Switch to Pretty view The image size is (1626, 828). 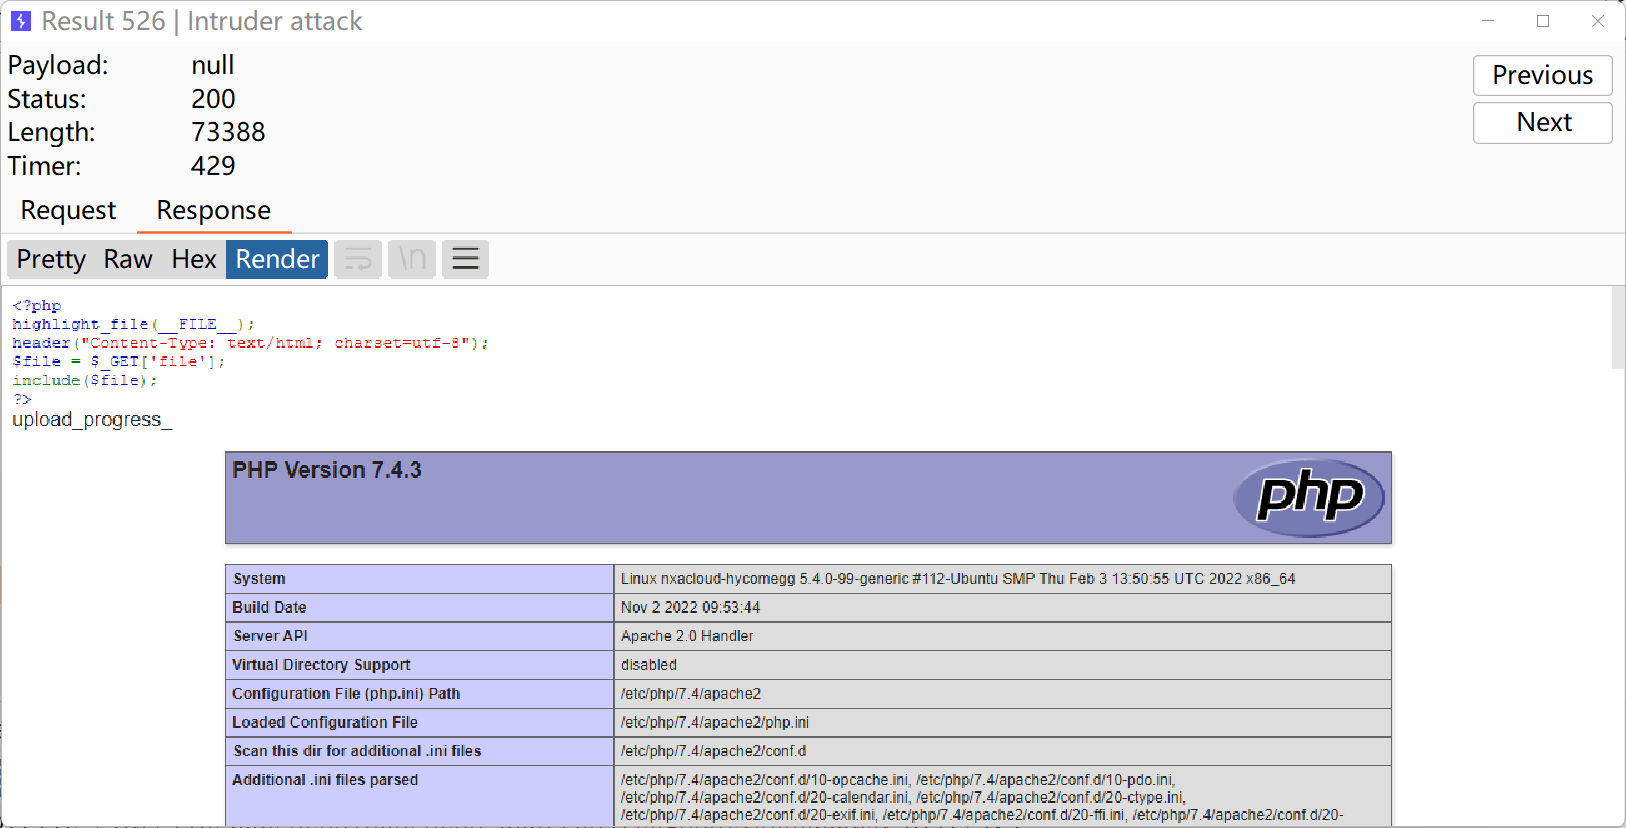(51, 260)
